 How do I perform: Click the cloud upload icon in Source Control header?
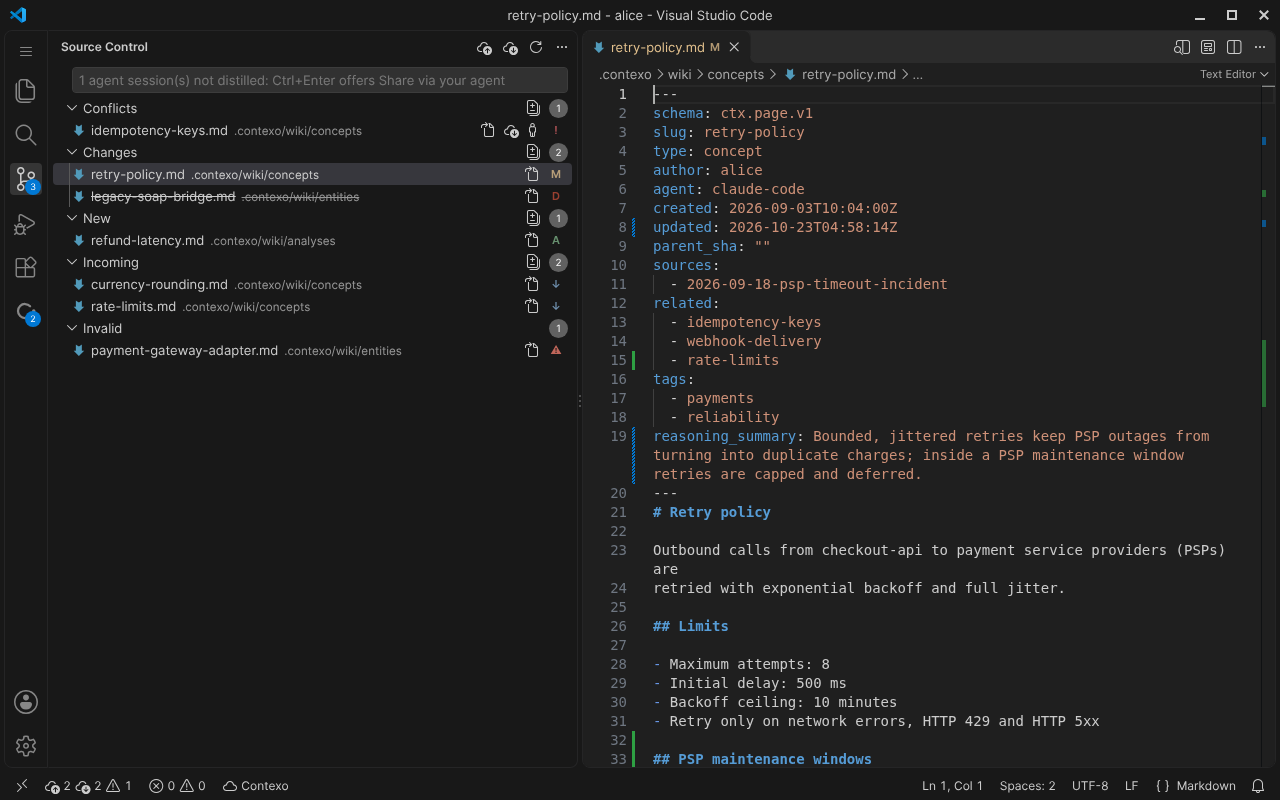click(x=485, y=47)
